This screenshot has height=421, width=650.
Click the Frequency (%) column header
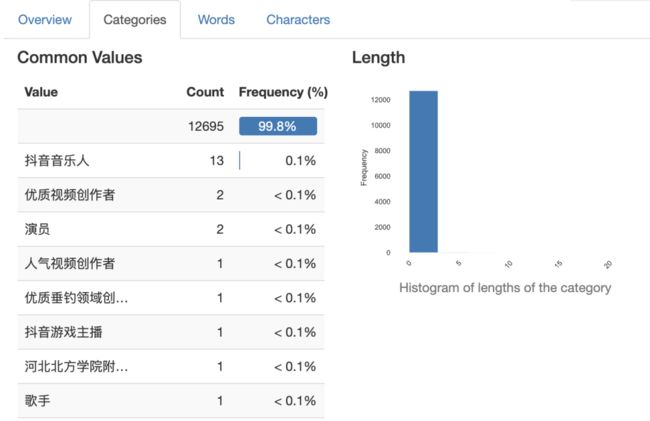283,92
